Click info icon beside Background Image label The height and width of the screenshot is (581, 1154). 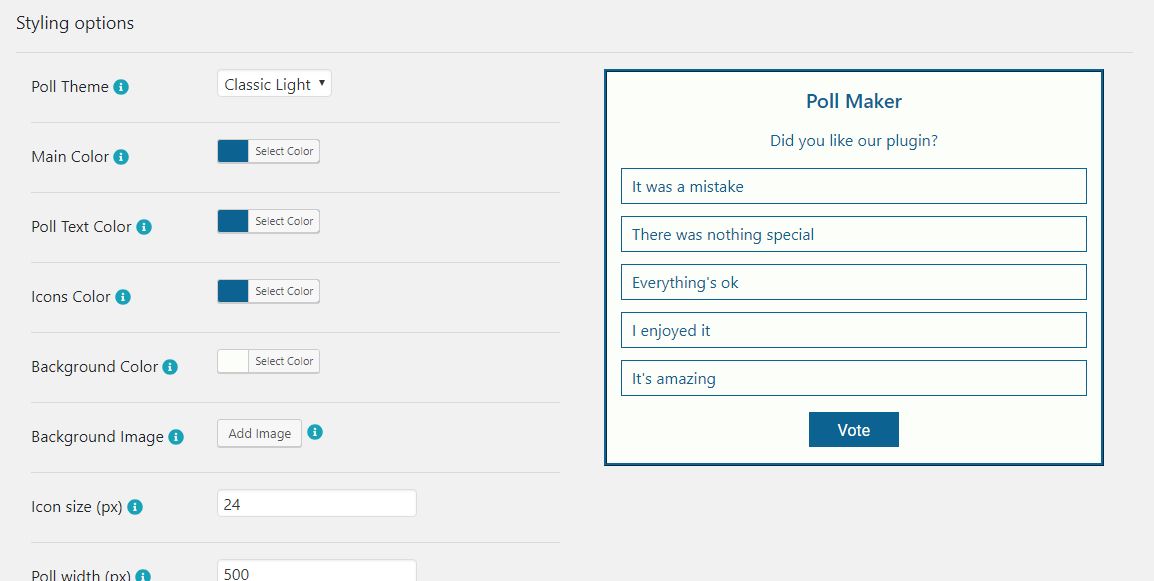coord(176,437)
